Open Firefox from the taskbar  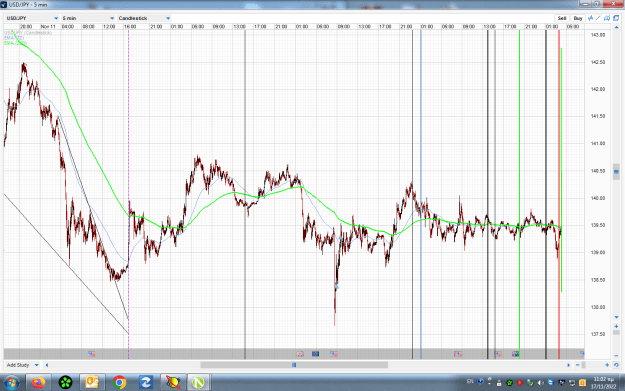pyautogui.click(x=39, y=383)
